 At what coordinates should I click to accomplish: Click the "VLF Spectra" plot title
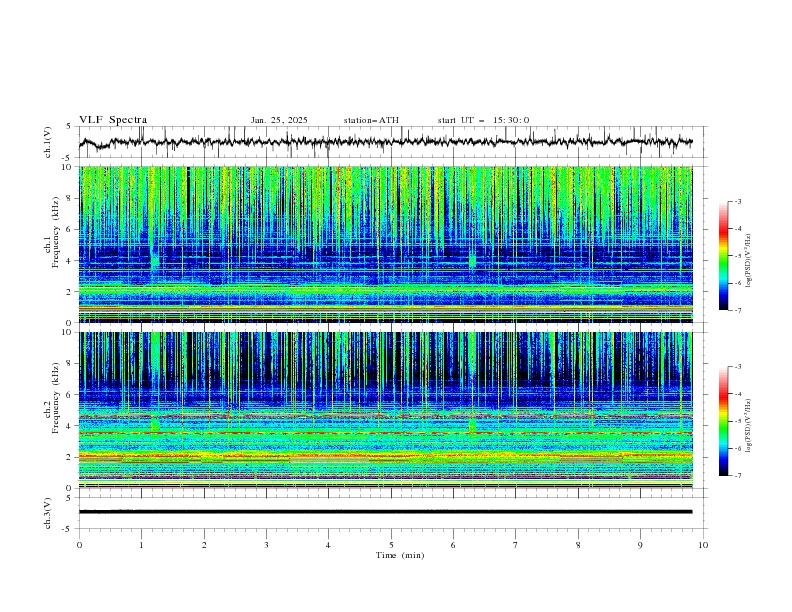(x=113, y=120)
